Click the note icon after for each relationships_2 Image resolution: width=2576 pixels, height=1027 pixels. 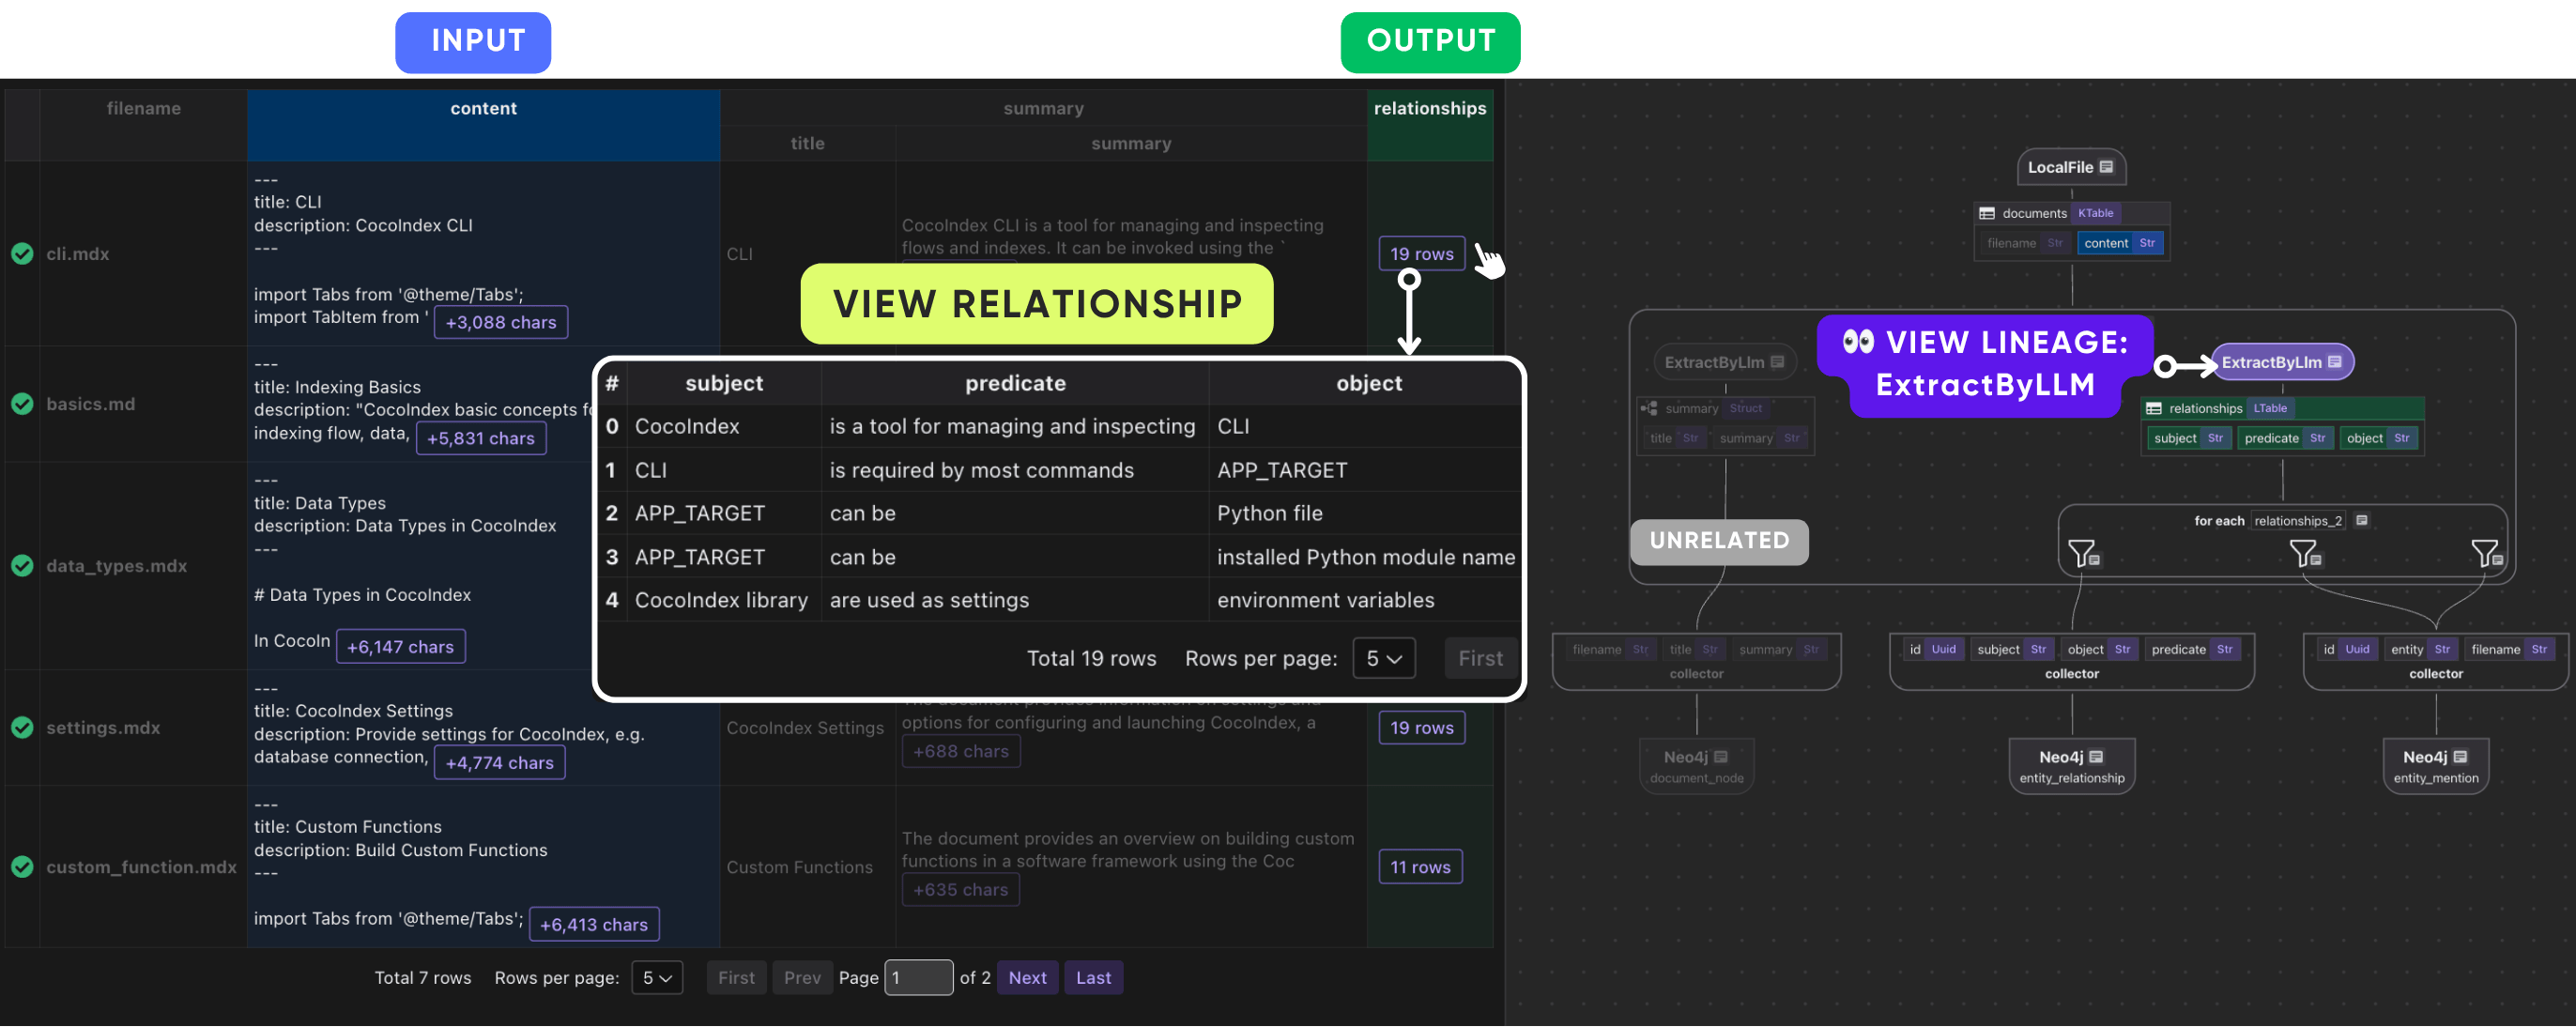click(x=2361, y=520)
